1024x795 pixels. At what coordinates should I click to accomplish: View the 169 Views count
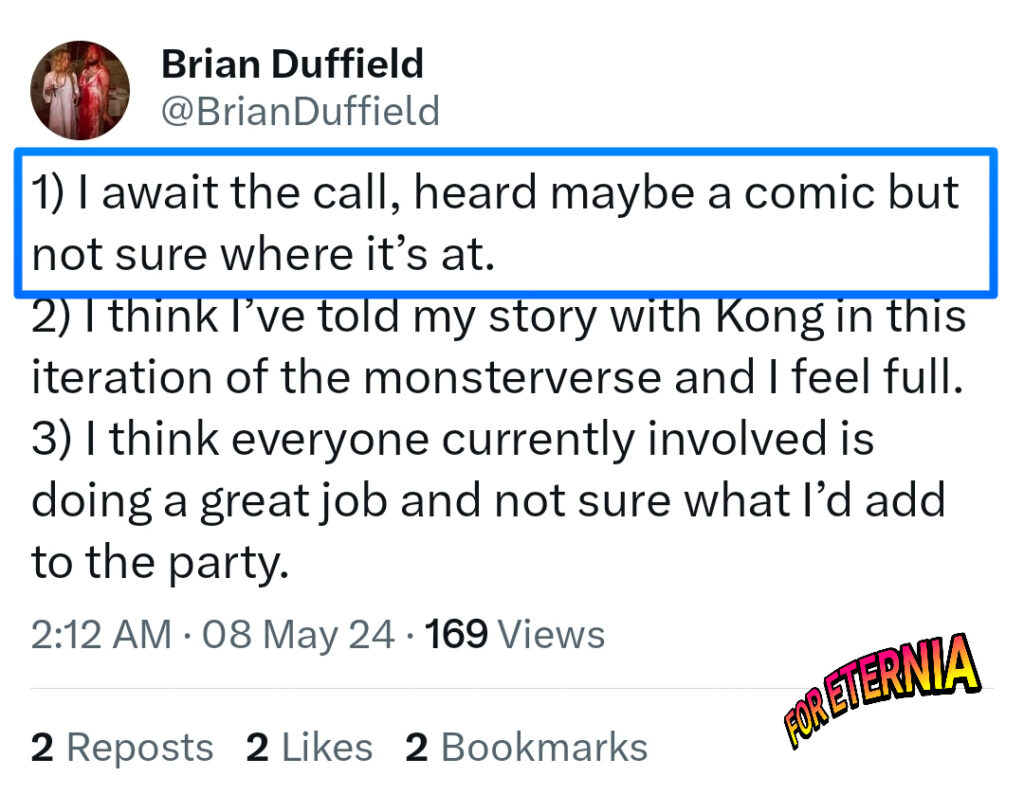coord(516,635)
